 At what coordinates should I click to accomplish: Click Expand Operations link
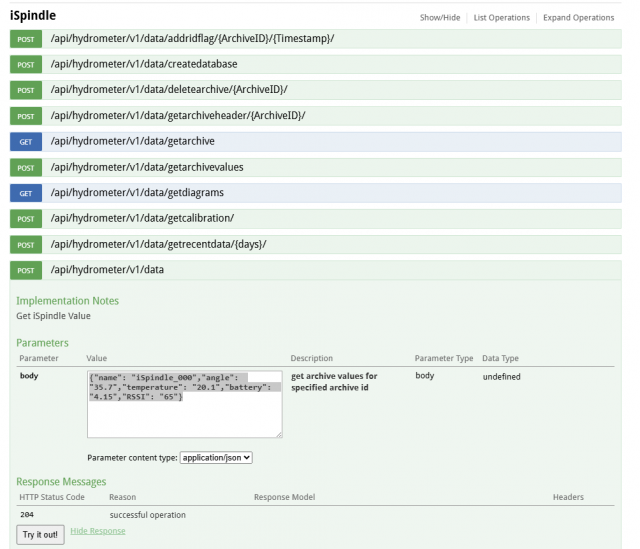click(578, 18)
